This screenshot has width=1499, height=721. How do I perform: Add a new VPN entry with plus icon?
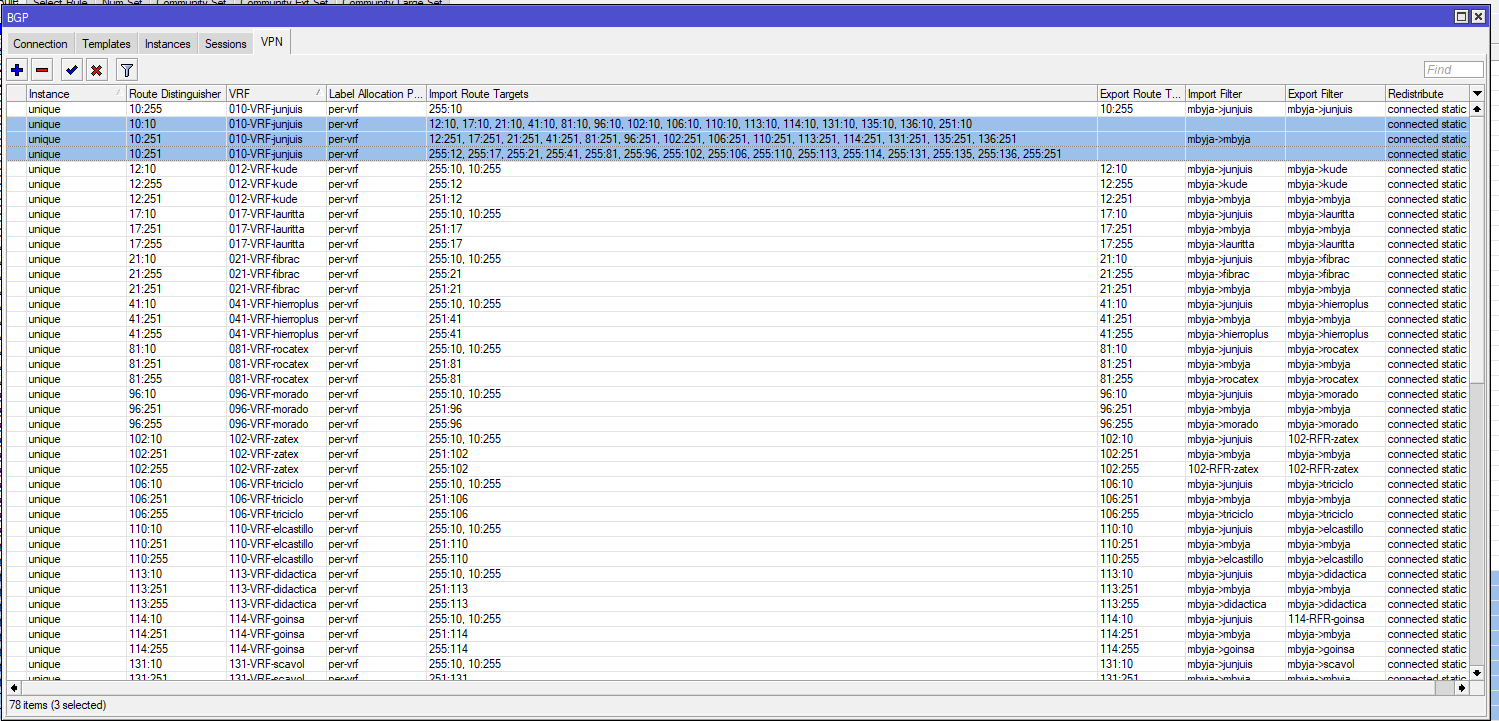[x=17, y=70]
